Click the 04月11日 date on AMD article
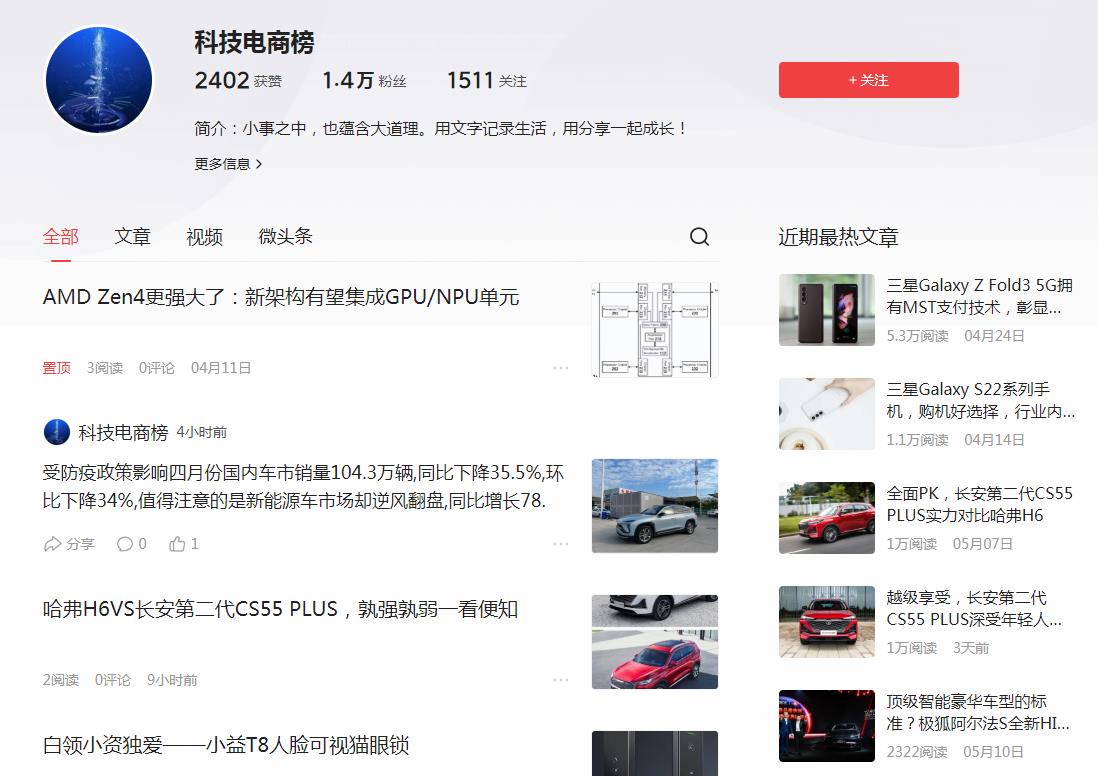1098x776 pixels. coord(221,368)
